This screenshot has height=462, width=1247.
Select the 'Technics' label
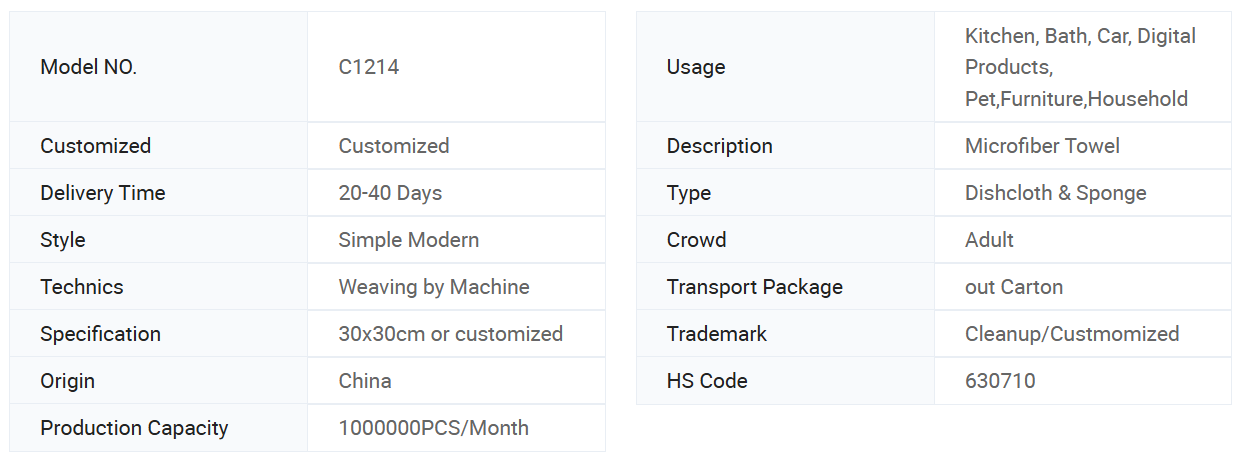82,287
